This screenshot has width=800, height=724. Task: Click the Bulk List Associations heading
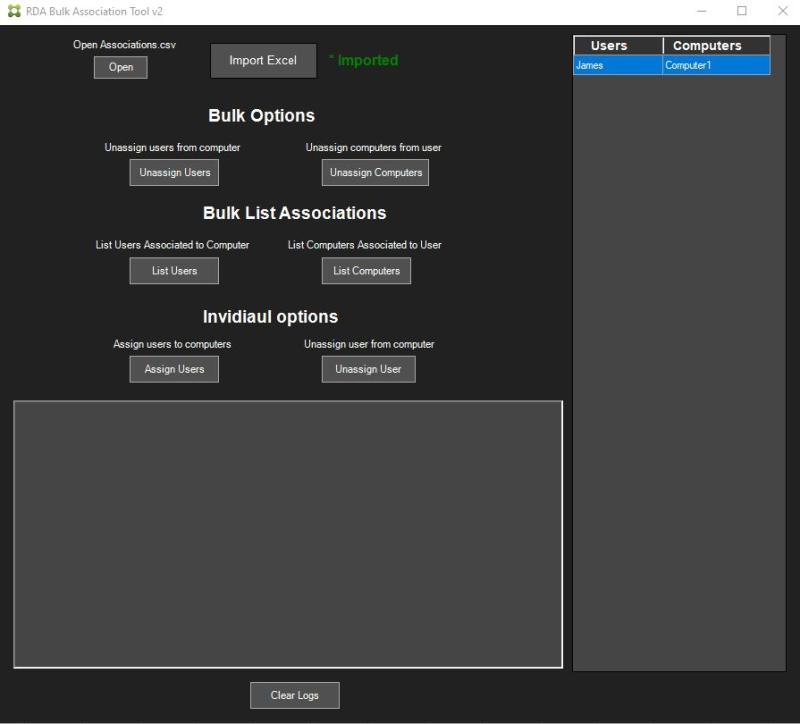point(294,213)
